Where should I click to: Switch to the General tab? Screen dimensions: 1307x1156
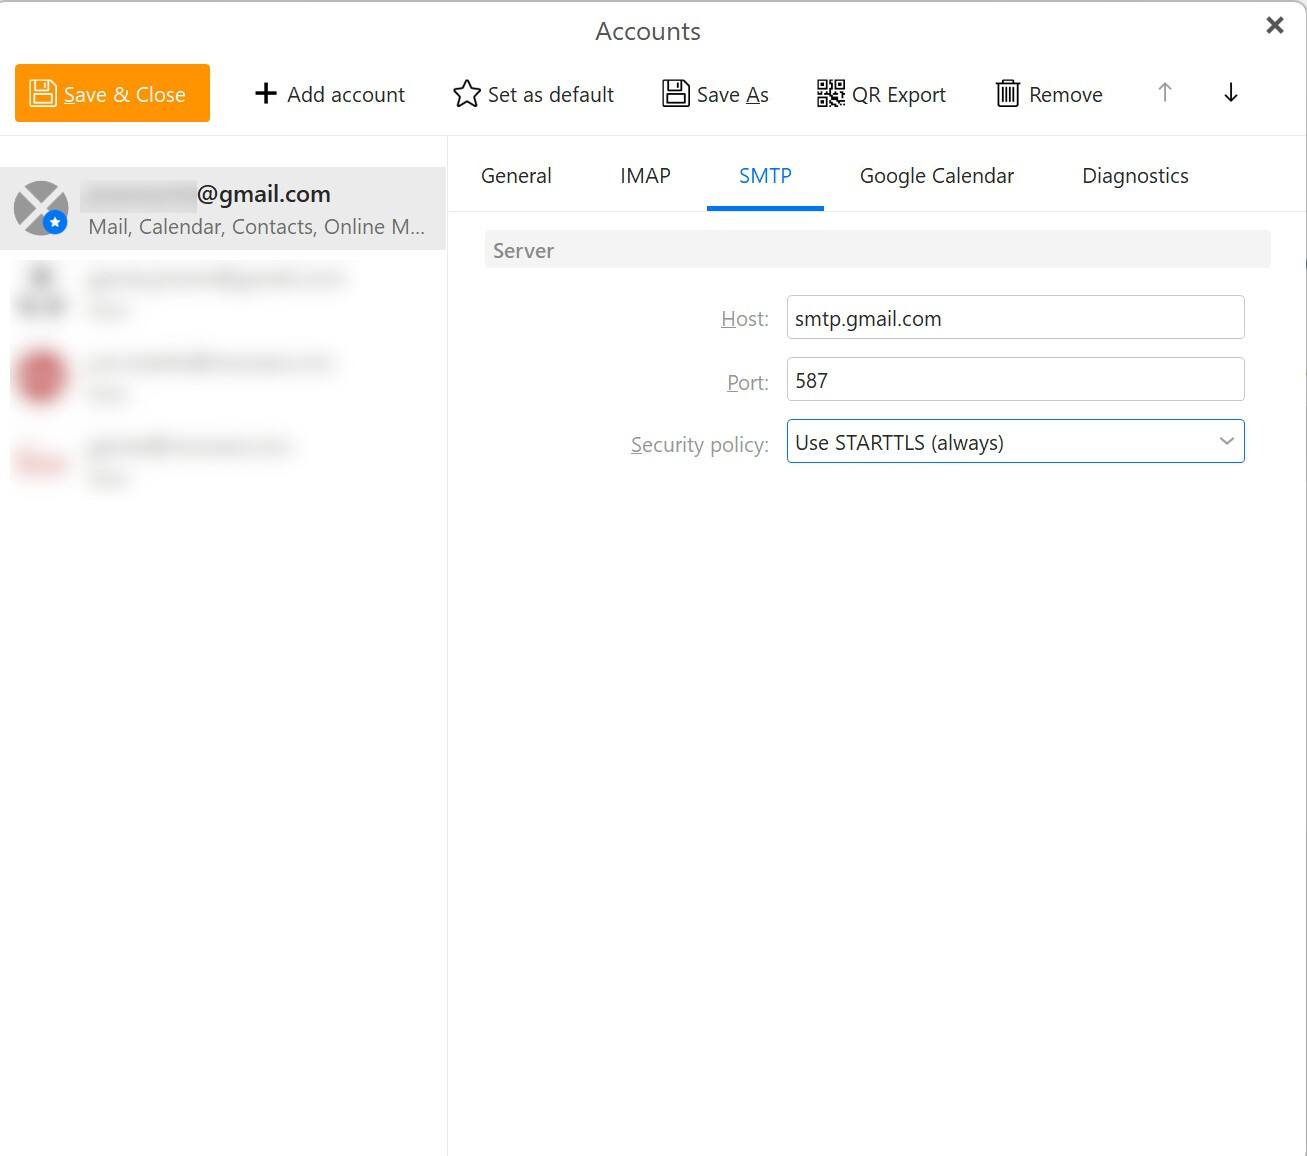point(516,176)
